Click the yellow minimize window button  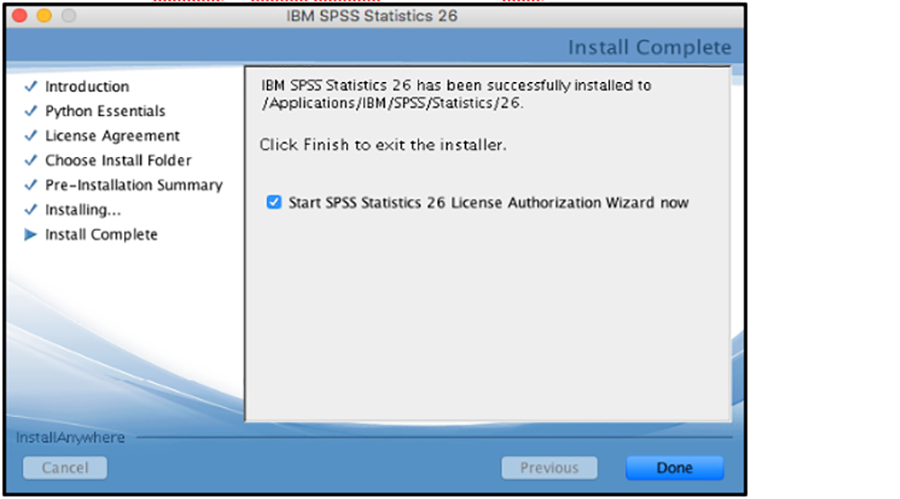pyautogui.click(x=44, y=16)
